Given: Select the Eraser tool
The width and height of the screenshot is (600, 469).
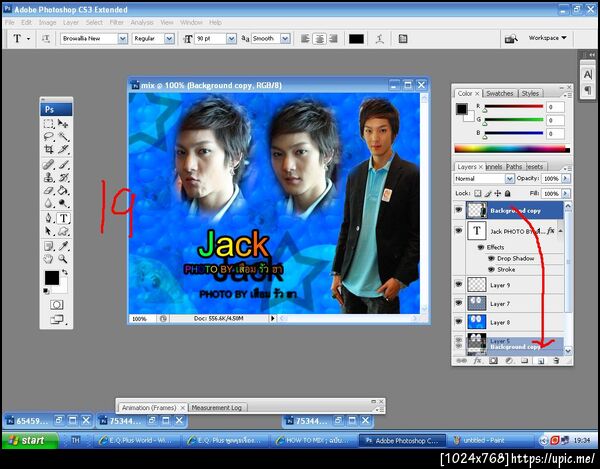Looking at the screenshot, I should (49, 190).
